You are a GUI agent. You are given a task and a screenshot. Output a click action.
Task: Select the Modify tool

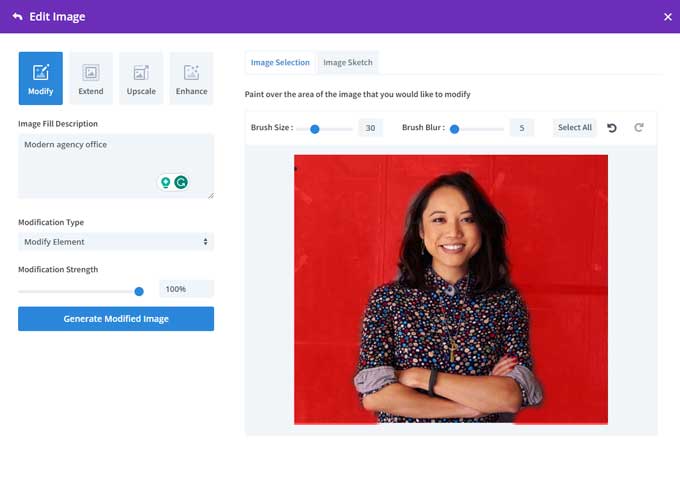[x=41, y=78]
